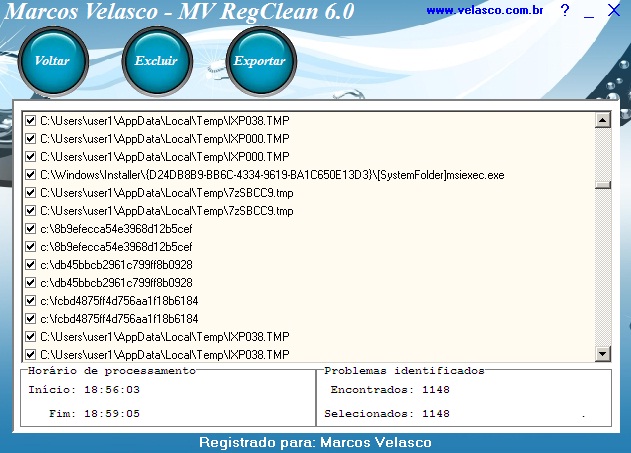Select the c:\fcbd4875ff4d756aa1f18b6184 text just below db45bbcb
The width and height of the screenshot is (631, 453).
[x=119, y=301]
